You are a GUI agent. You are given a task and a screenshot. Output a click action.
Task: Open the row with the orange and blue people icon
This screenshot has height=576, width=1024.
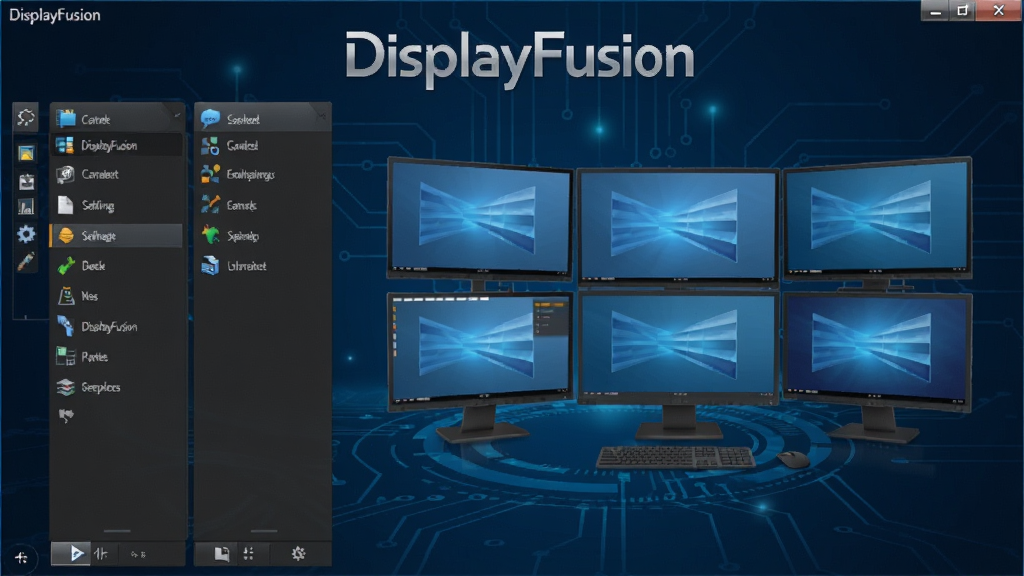(x=263, y=174)
